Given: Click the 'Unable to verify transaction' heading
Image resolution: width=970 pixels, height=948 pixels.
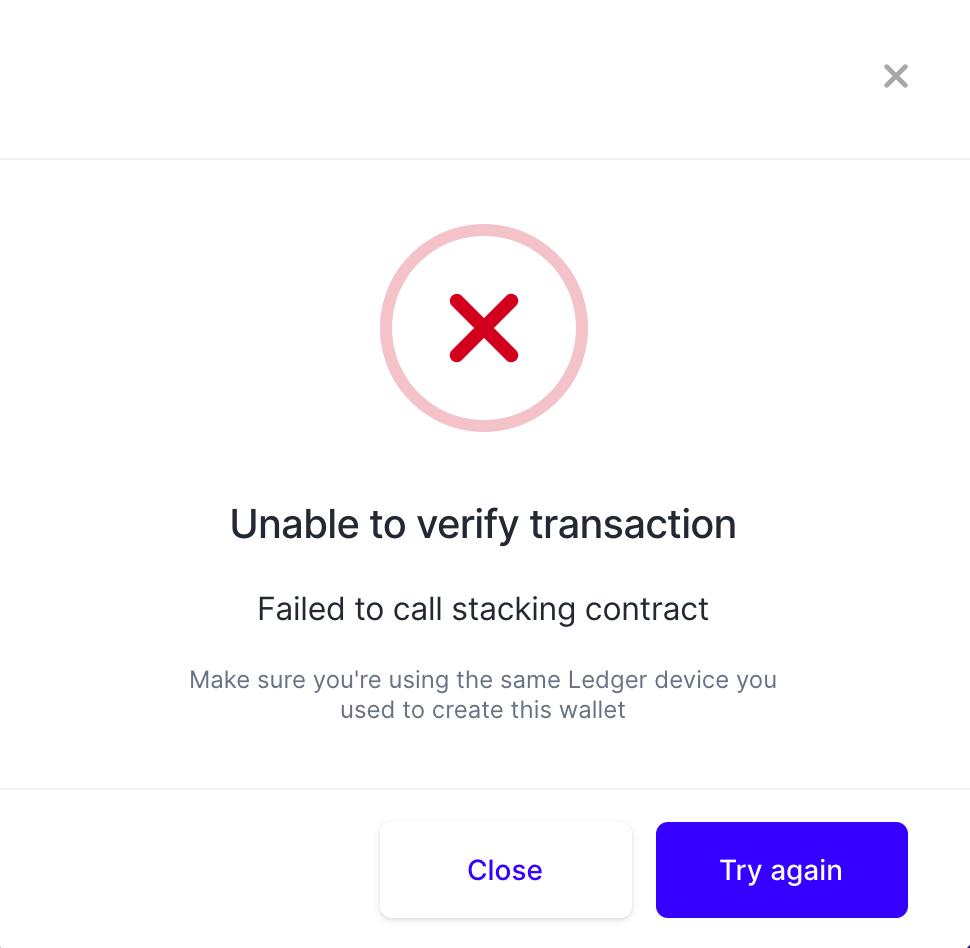Looking at the screenshot, I should point(484,524).
